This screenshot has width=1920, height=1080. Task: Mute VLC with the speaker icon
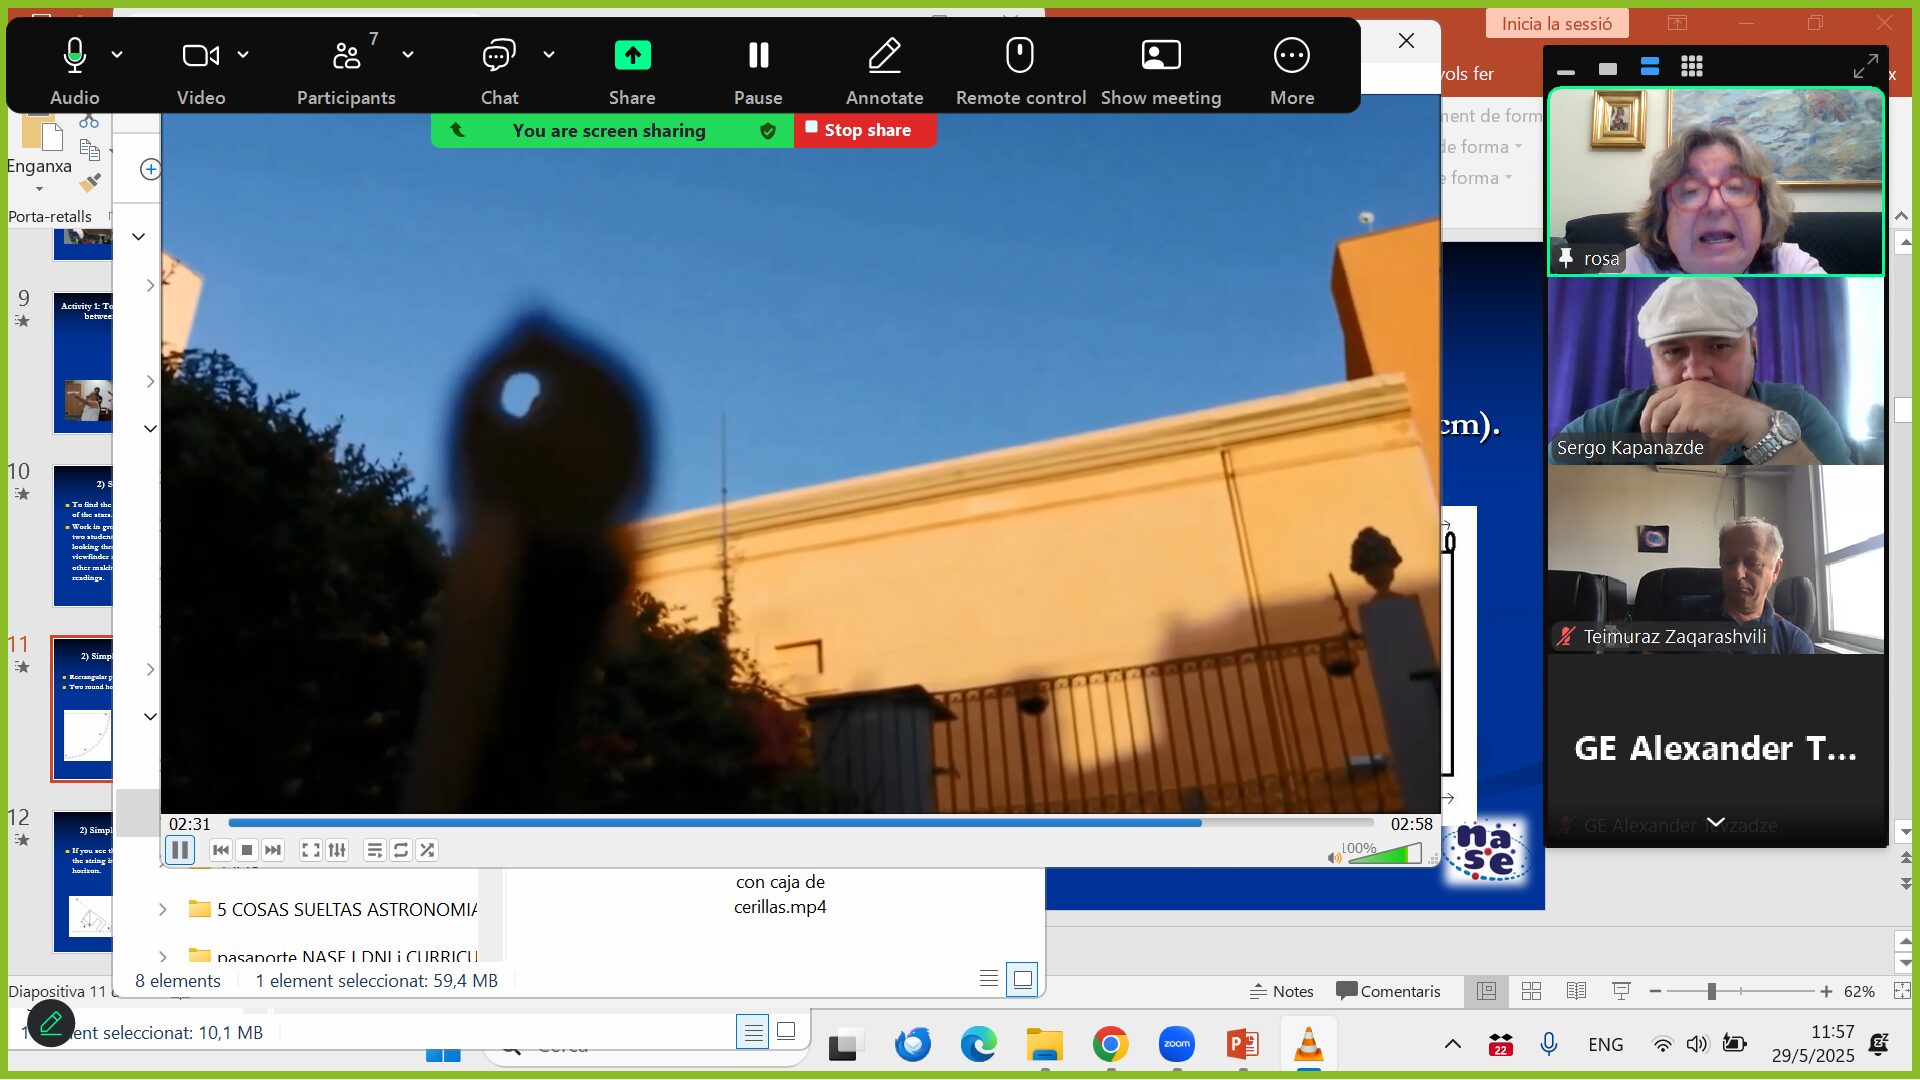pos(1334,857)
